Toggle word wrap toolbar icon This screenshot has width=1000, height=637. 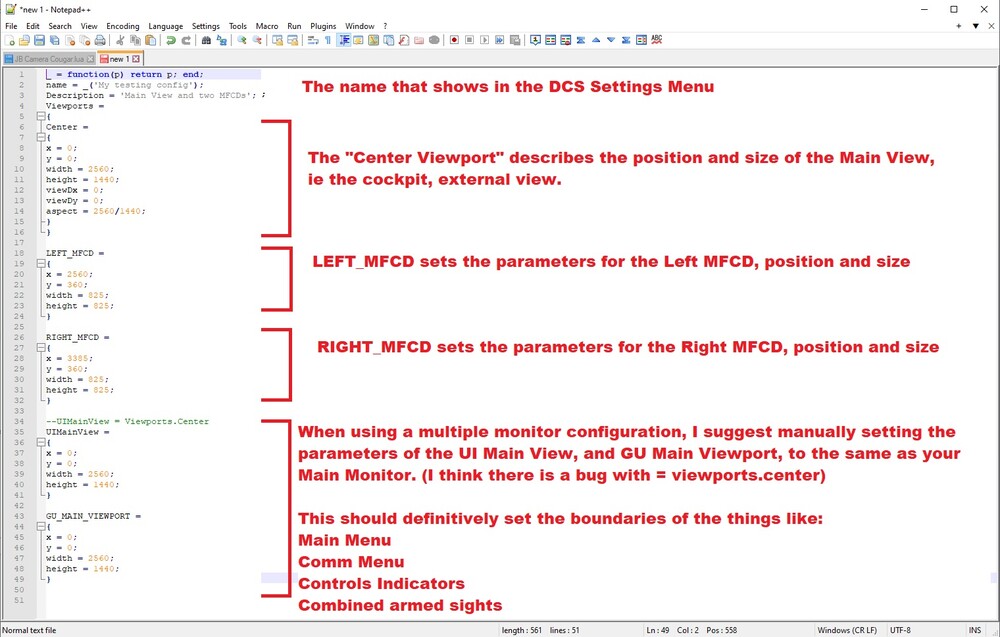312,40
